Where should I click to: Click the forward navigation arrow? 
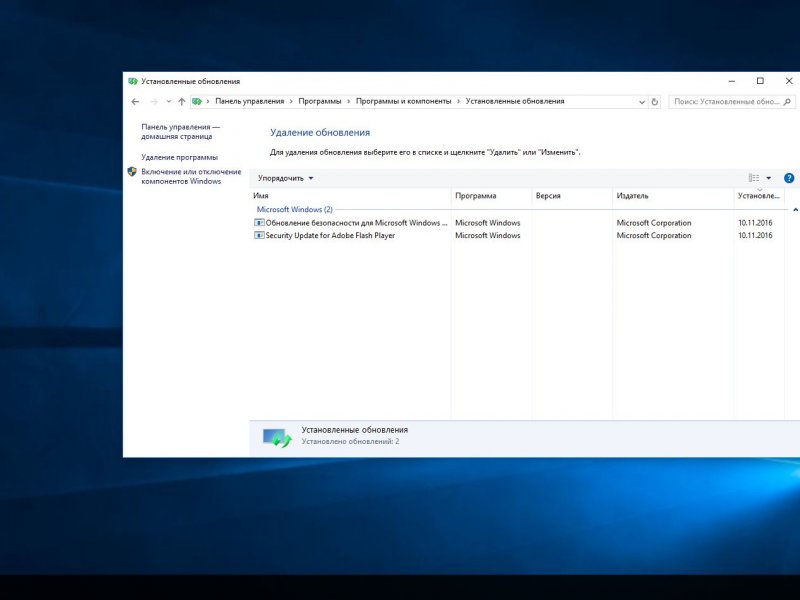[x=154, y=102]
